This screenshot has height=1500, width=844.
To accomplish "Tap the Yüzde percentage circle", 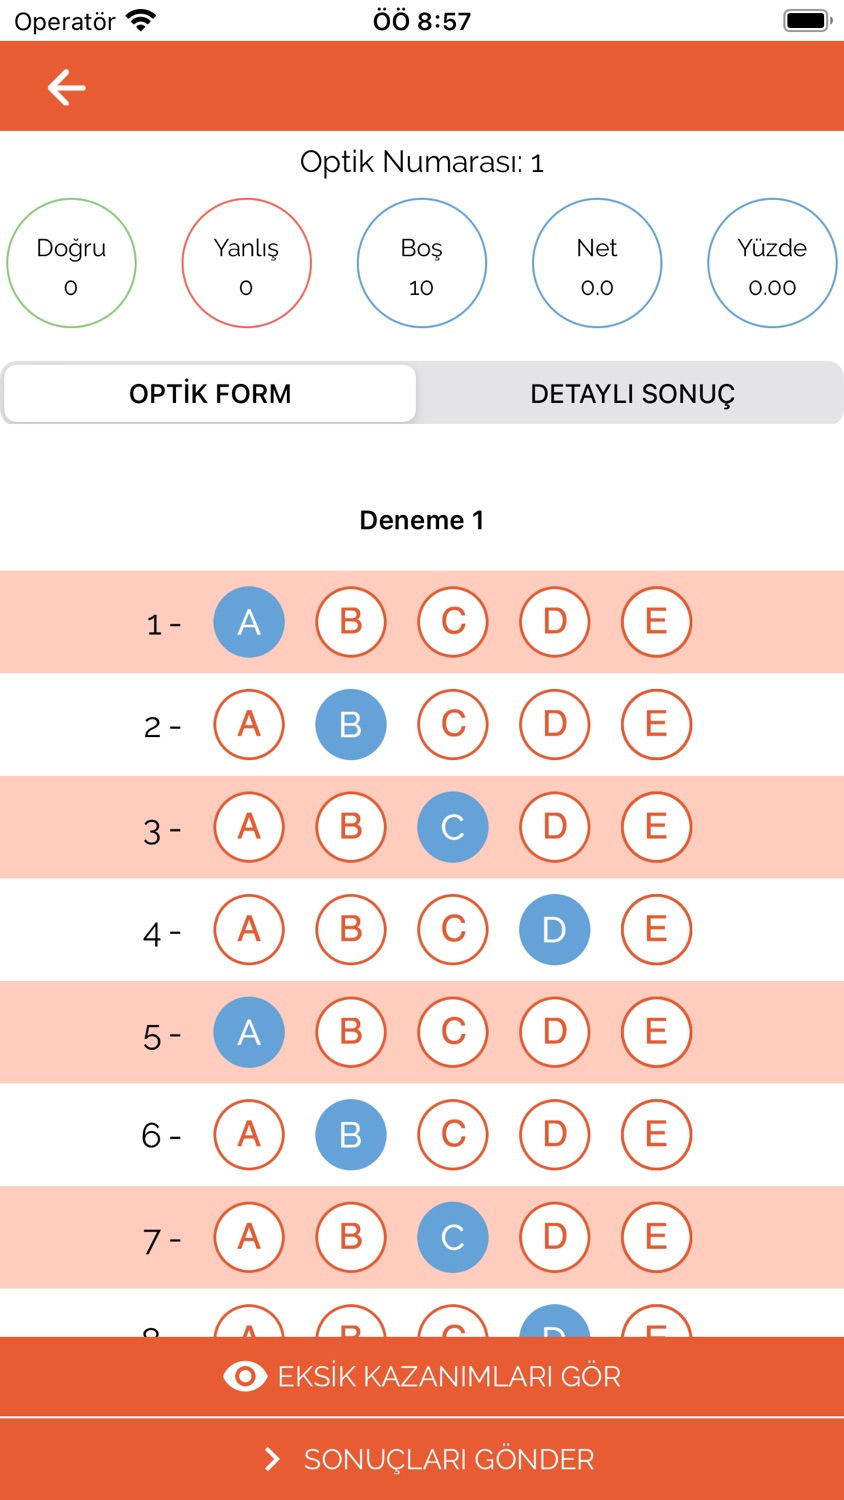I will (772, 263).
